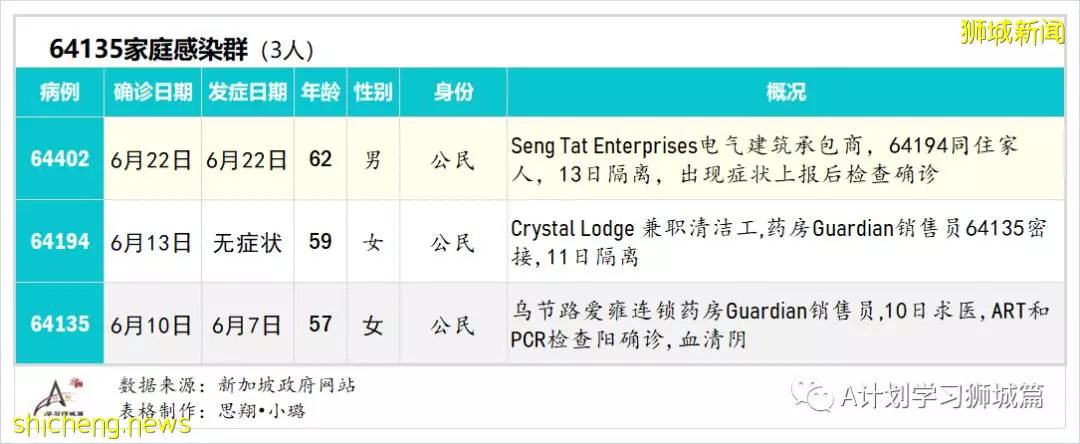Image resolution: width=1080 pixels, height=444 pixels.
Task: Click the 性别 column header
Action: (373, 92)
